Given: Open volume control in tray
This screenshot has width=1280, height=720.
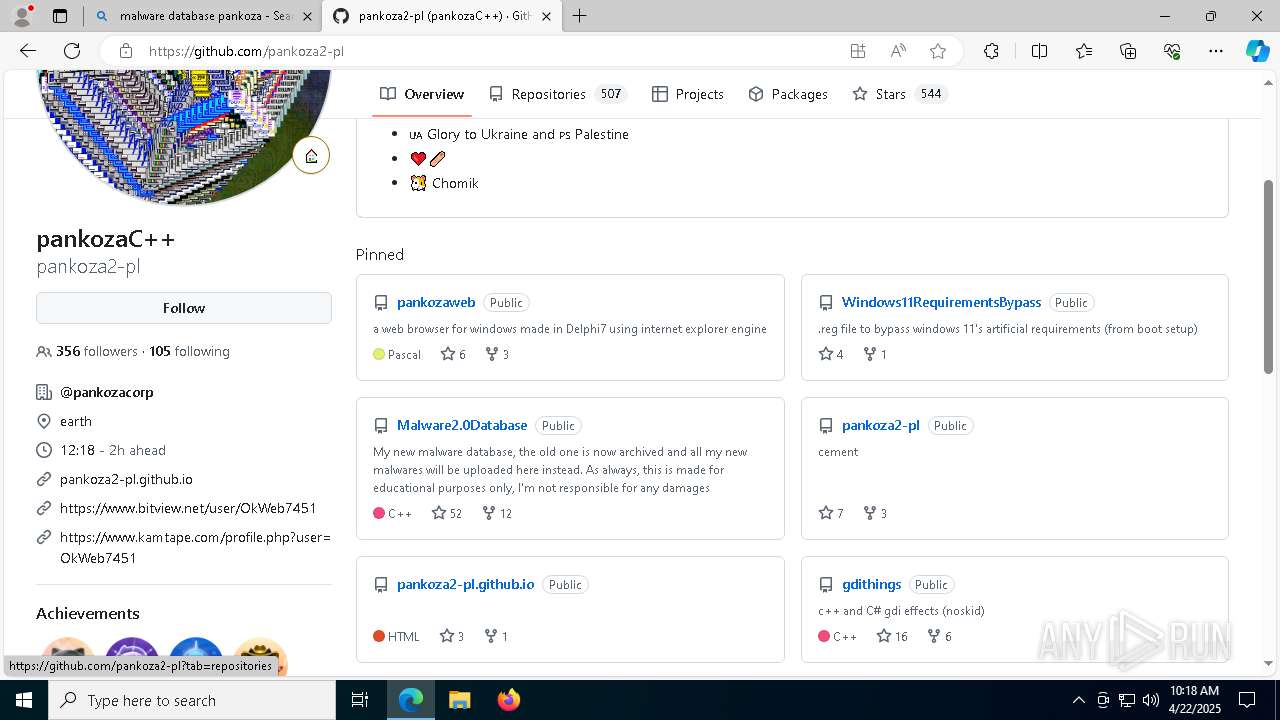Looking at the screenshot, I should (x=1150, y=700).
